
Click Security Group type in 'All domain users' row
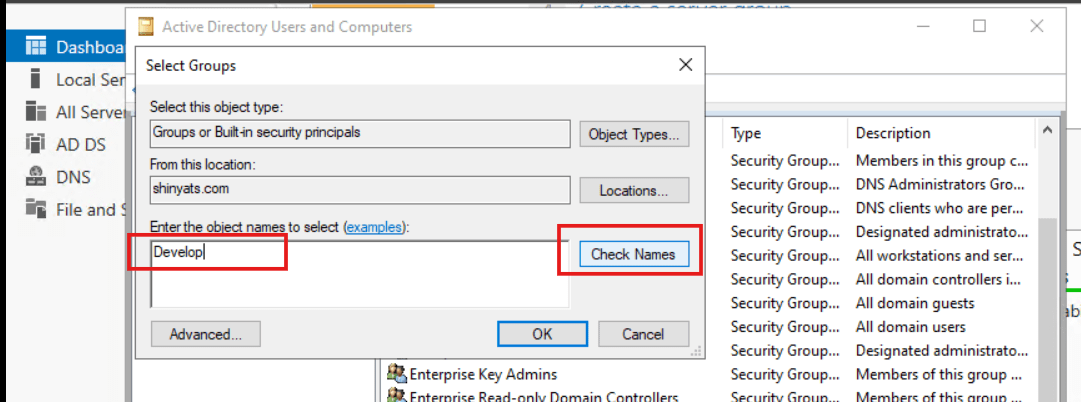coord(785,326)
